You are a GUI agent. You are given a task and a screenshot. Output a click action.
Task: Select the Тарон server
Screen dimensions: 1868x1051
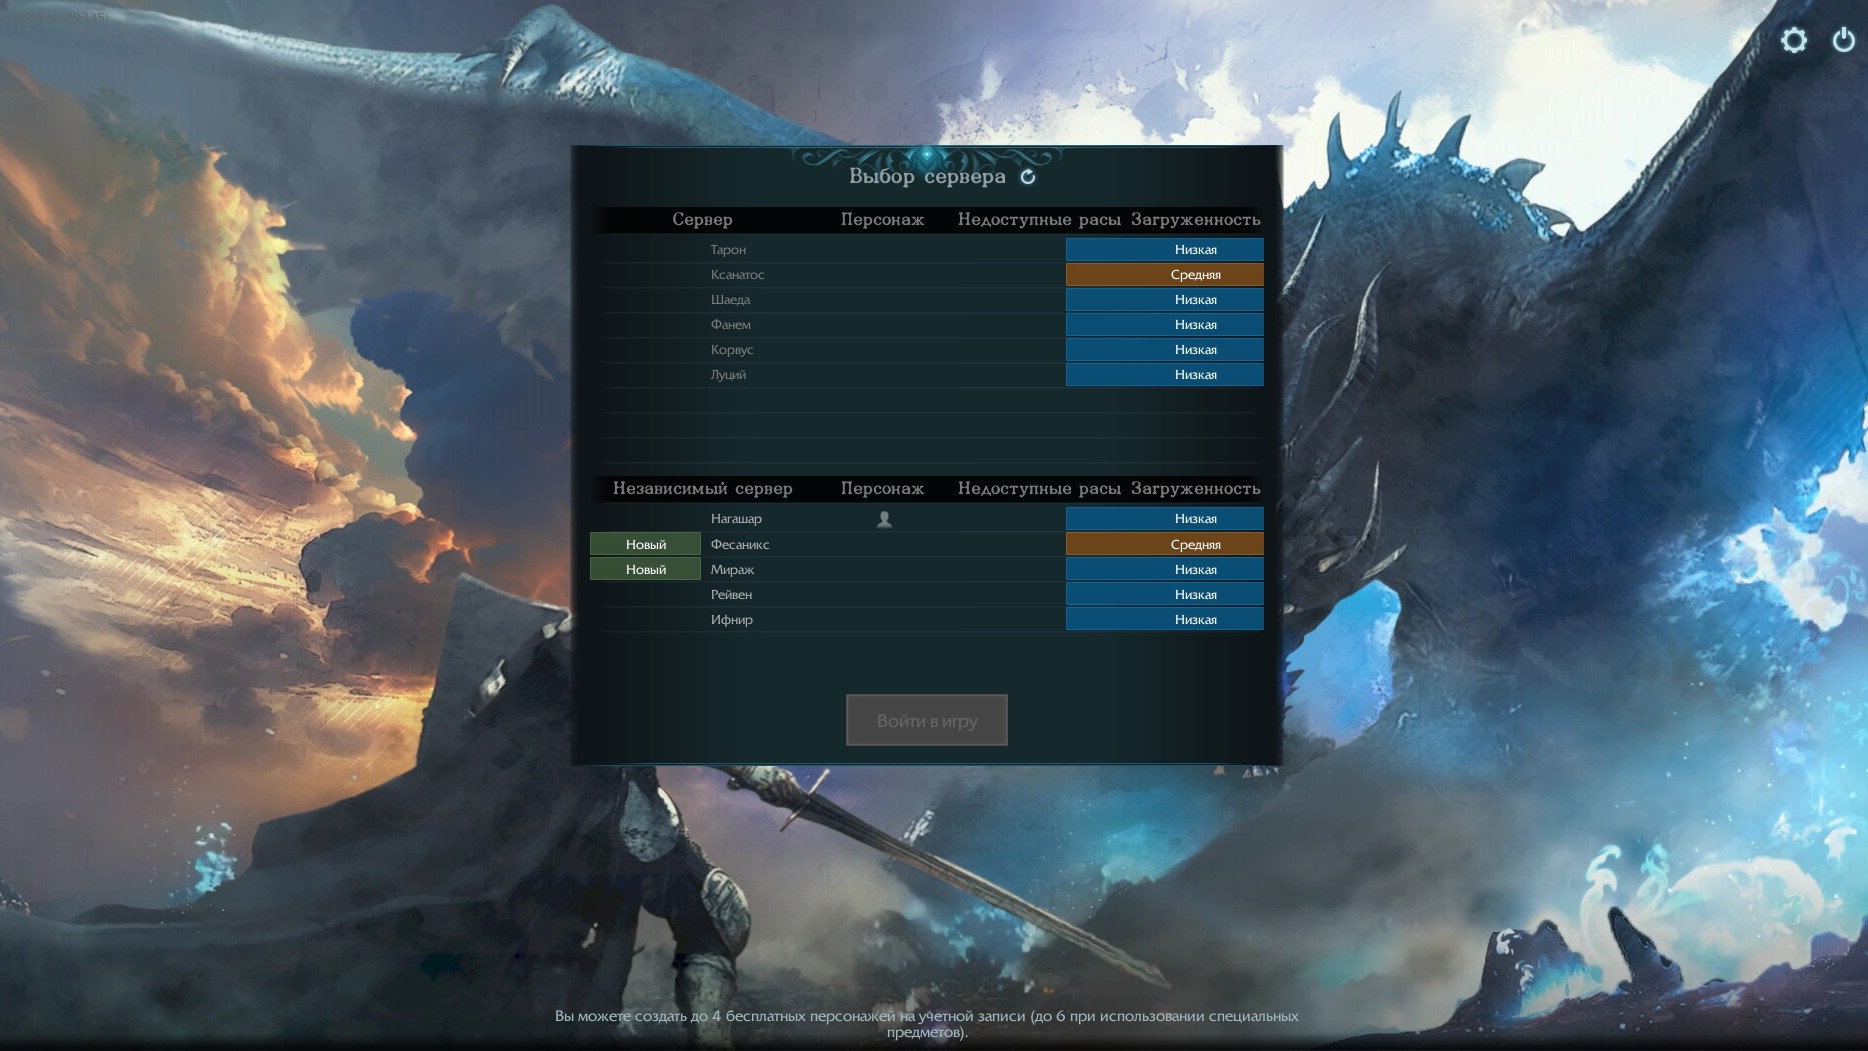click(x=728, y=250)
